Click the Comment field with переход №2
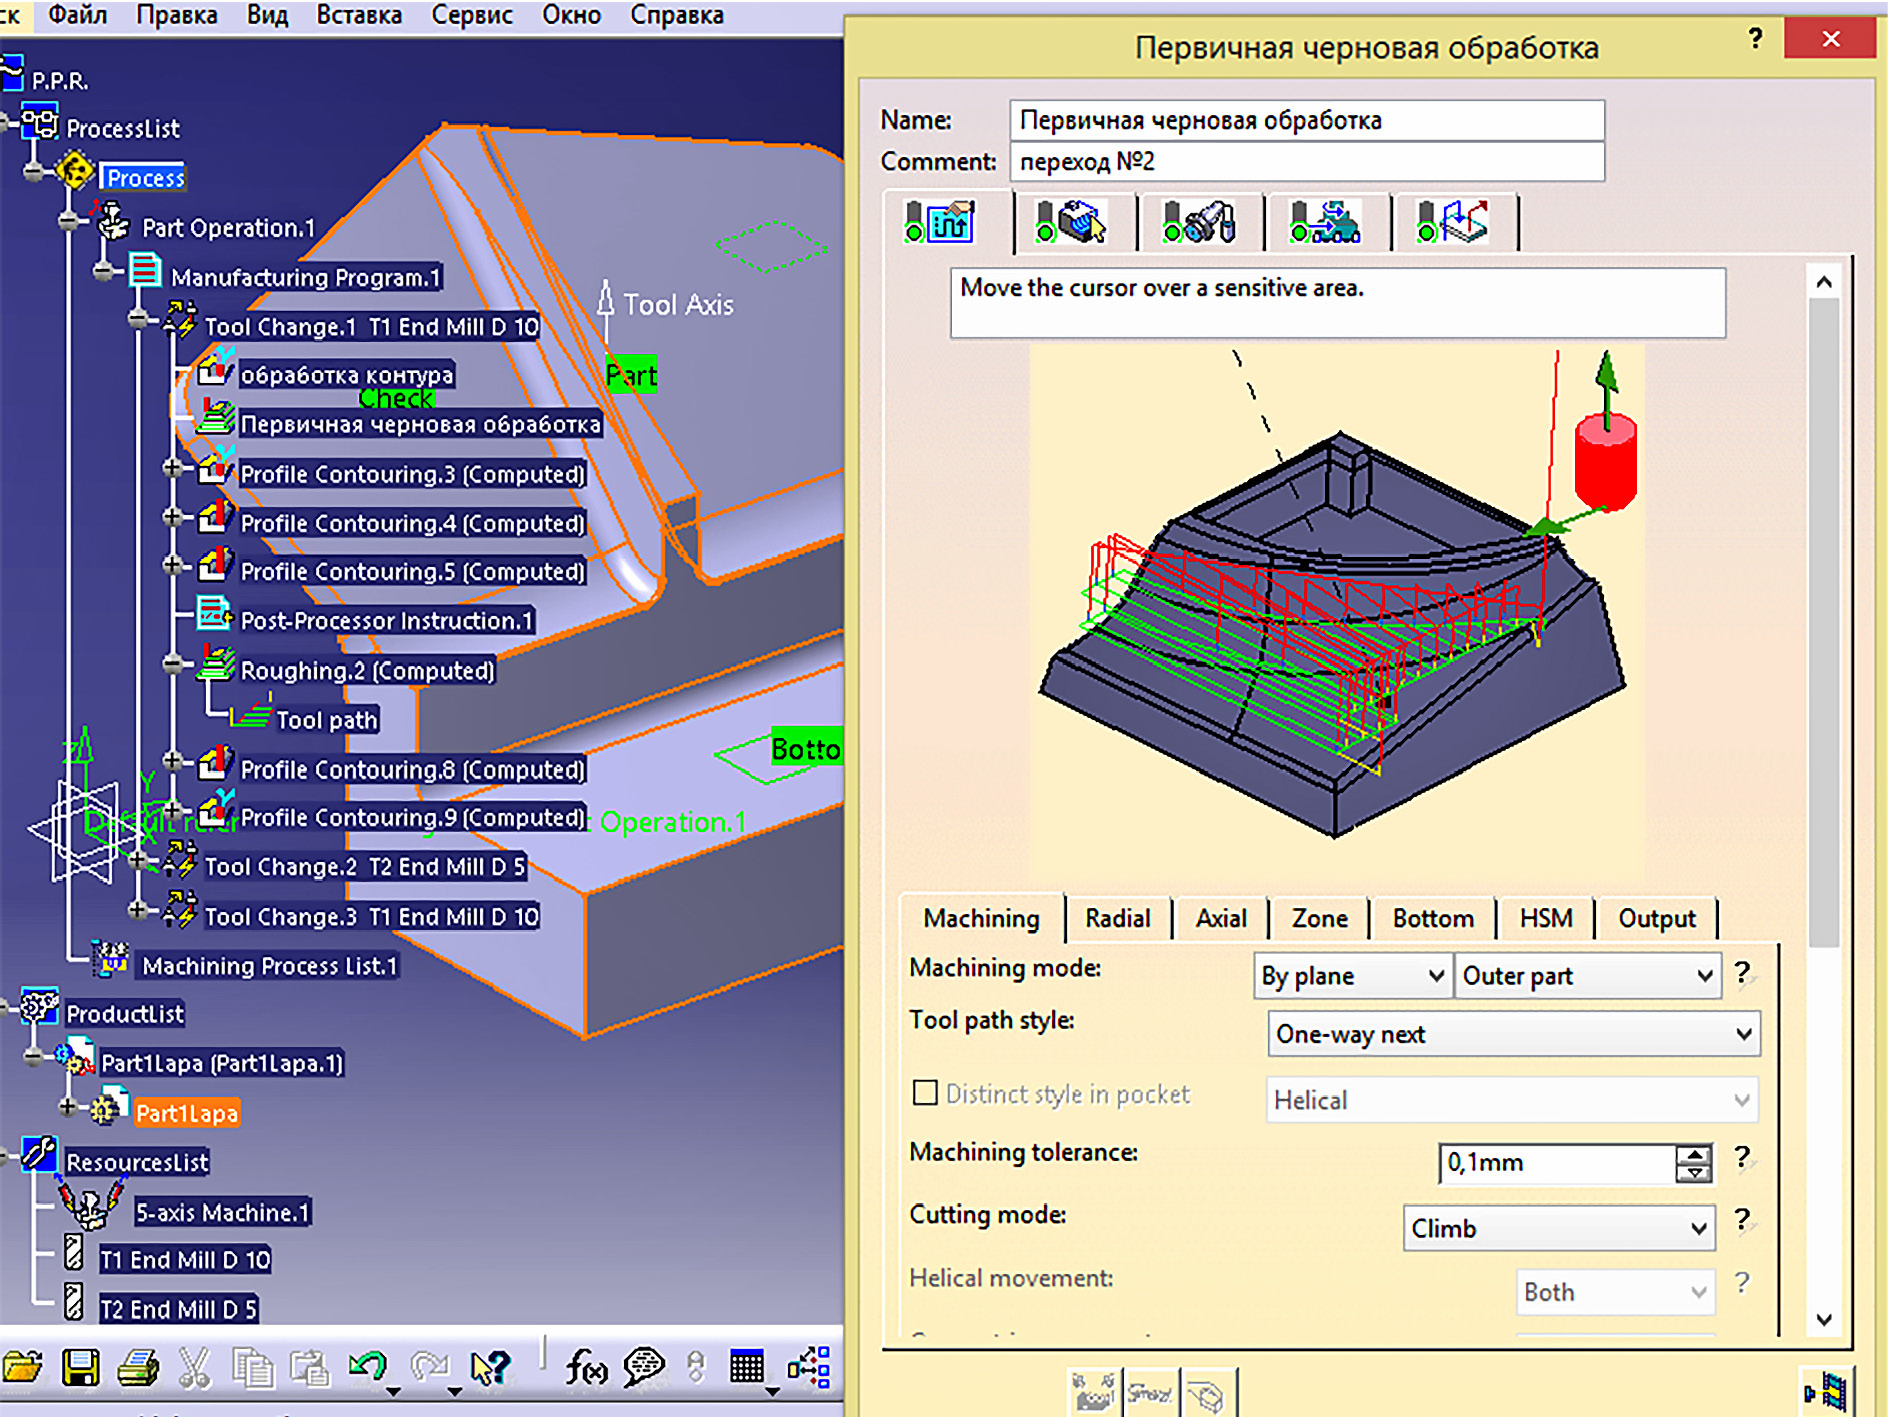 1306,162
